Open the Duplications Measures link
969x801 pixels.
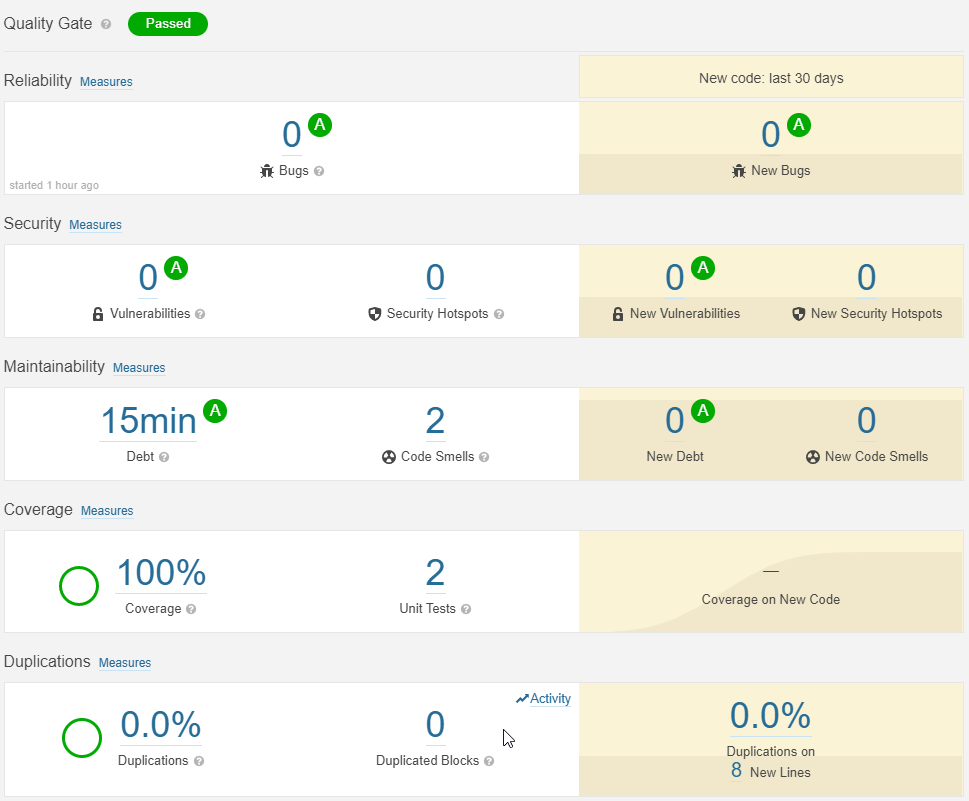point(124,663)
